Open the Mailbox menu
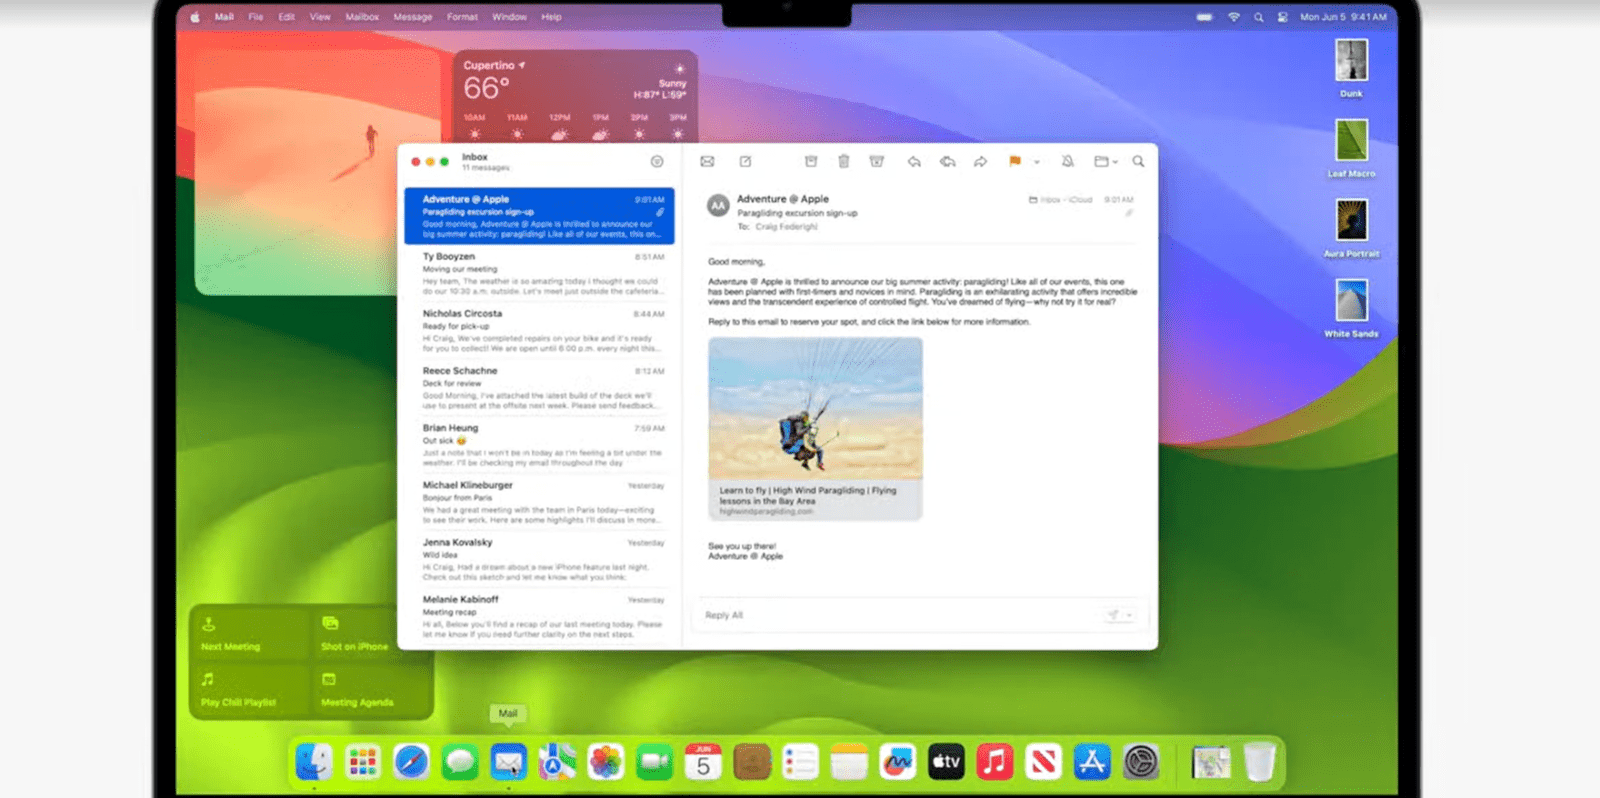Screen dimensions: 1600x798 (362, 17)
